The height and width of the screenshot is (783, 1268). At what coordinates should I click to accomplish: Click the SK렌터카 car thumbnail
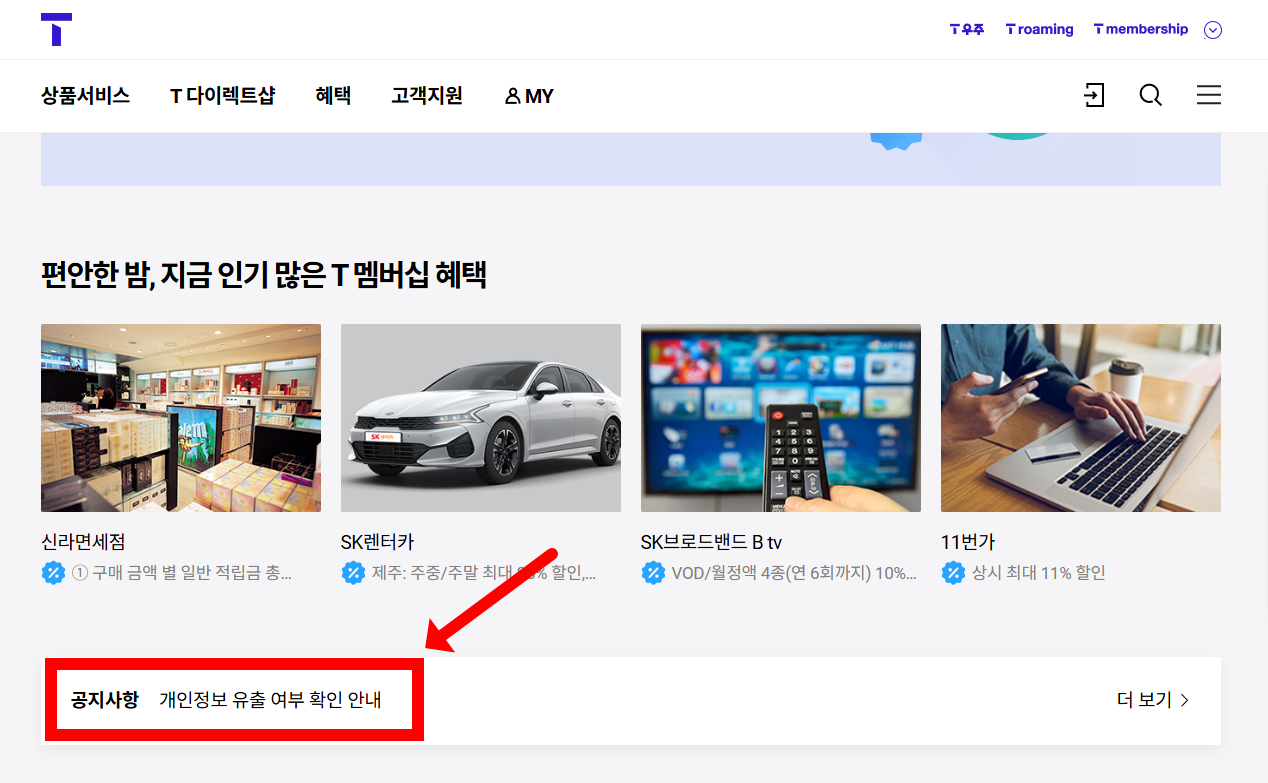pyautogui.click(x=481, y=418)
